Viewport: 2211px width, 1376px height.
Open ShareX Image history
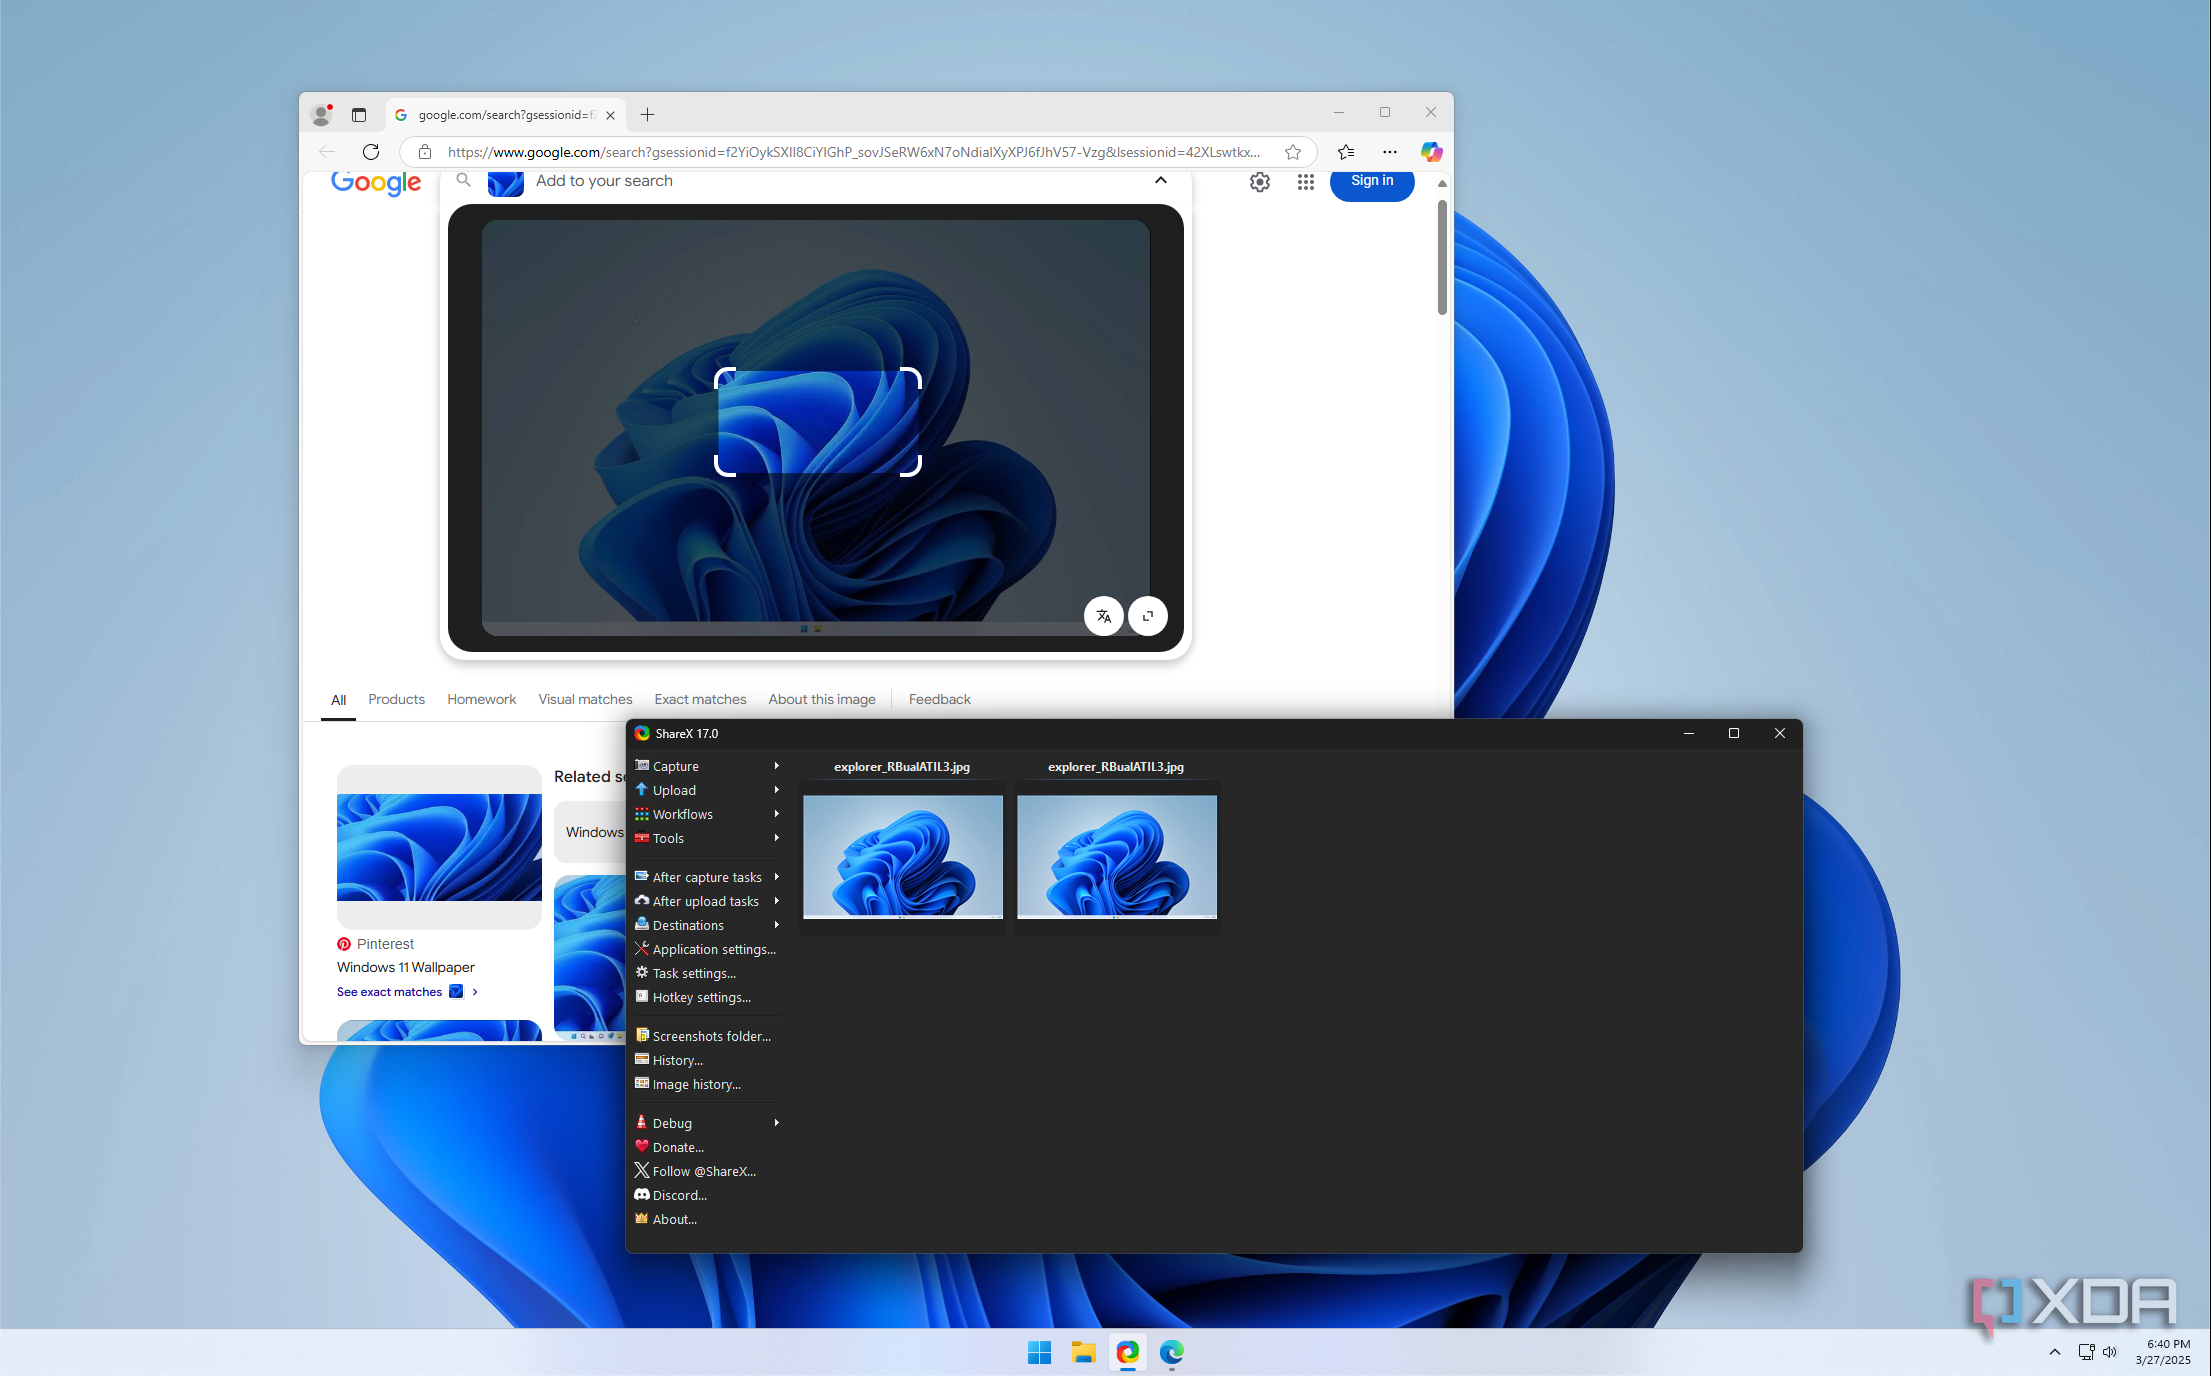tap(706, 1084)
